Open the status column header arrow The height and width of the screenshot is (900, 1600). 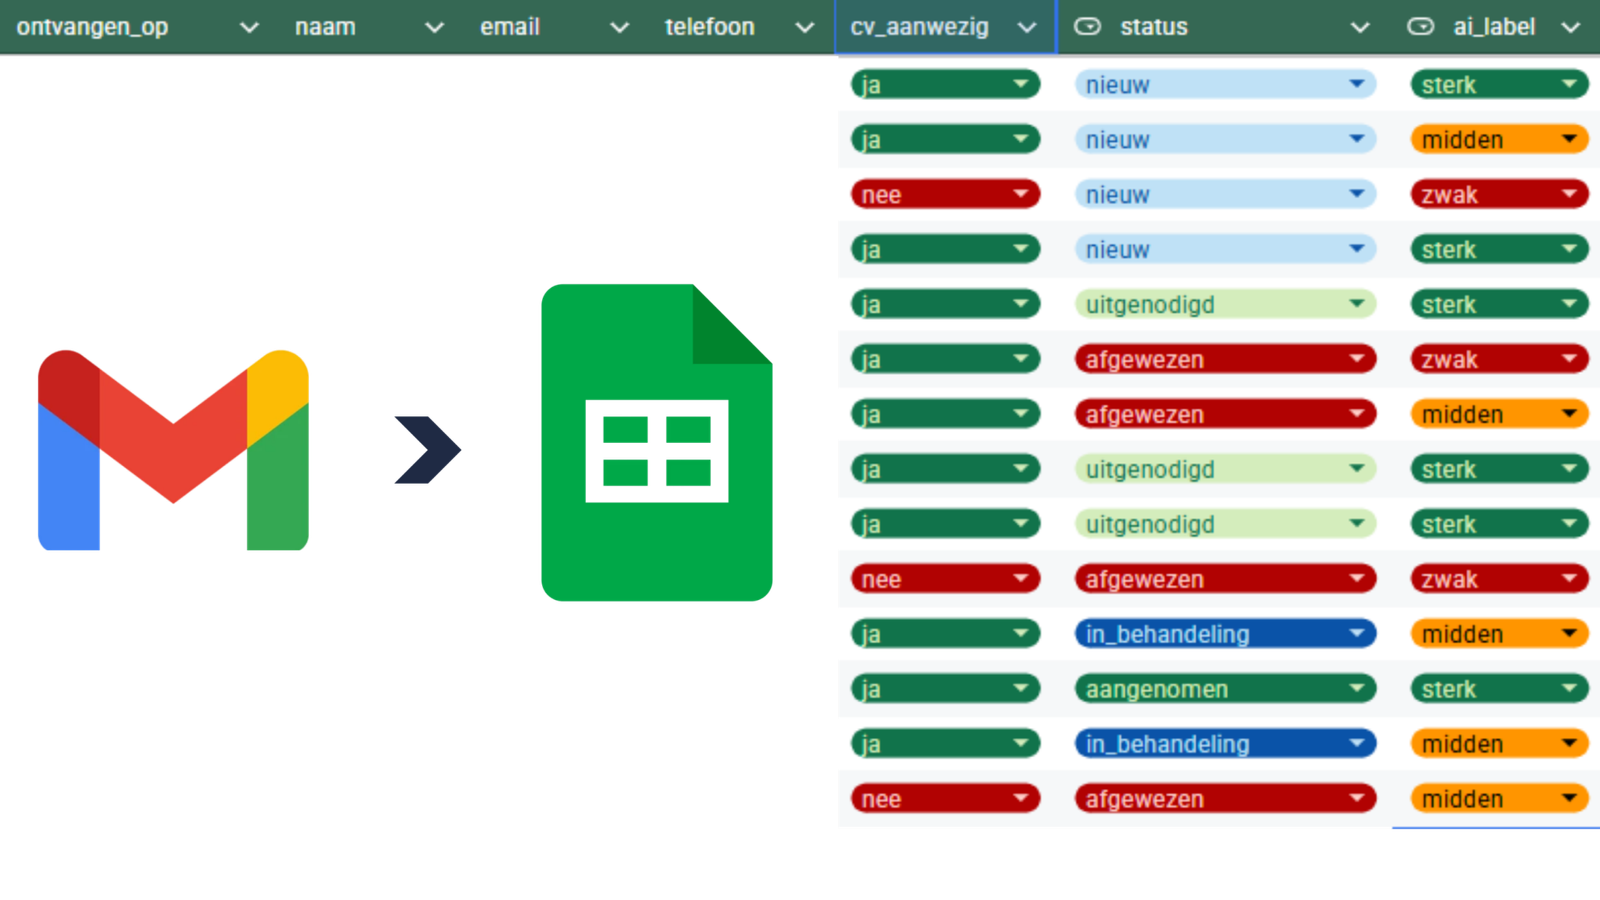[x=1360, y=28]
